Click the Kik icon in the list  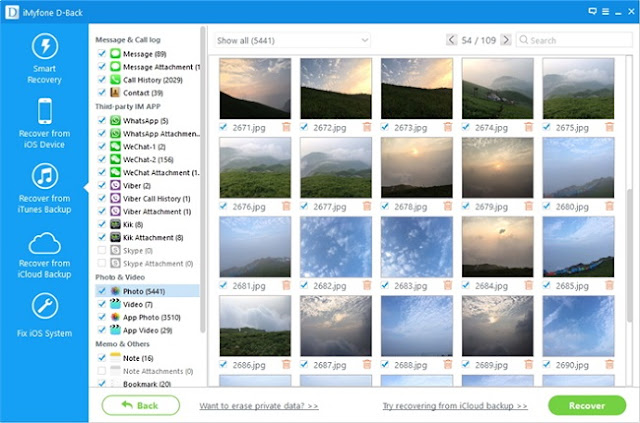[x=116, y=224]
